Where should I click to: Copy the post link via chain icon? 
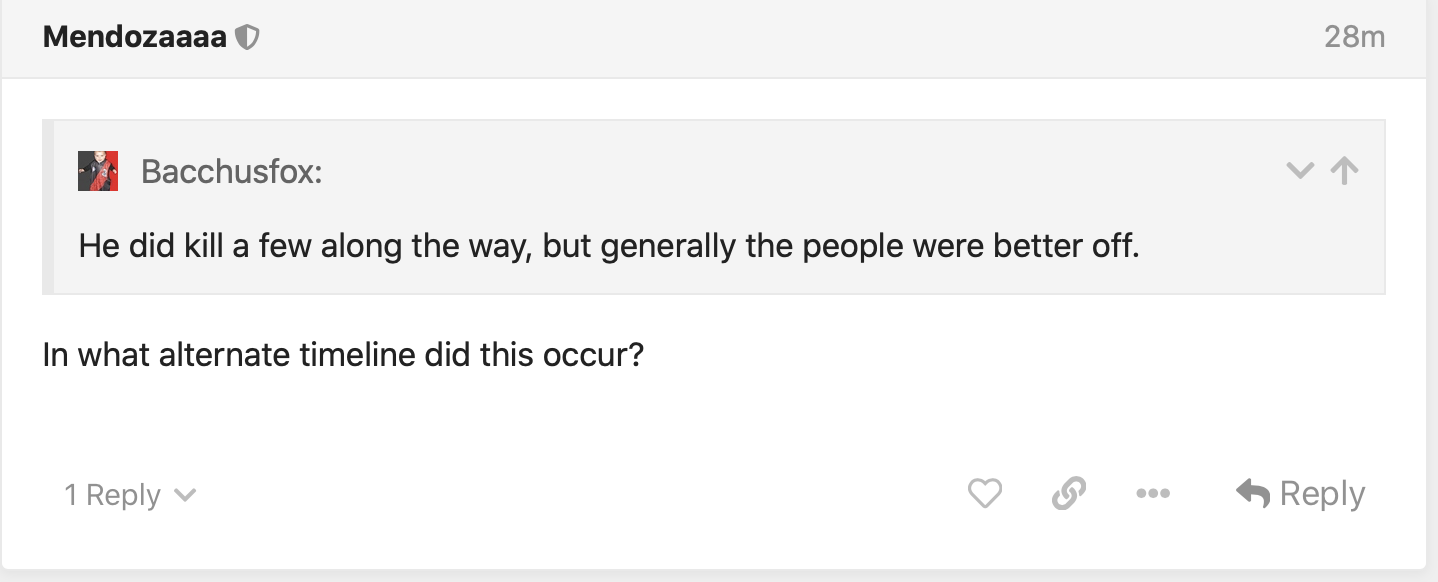(1069, 493)
